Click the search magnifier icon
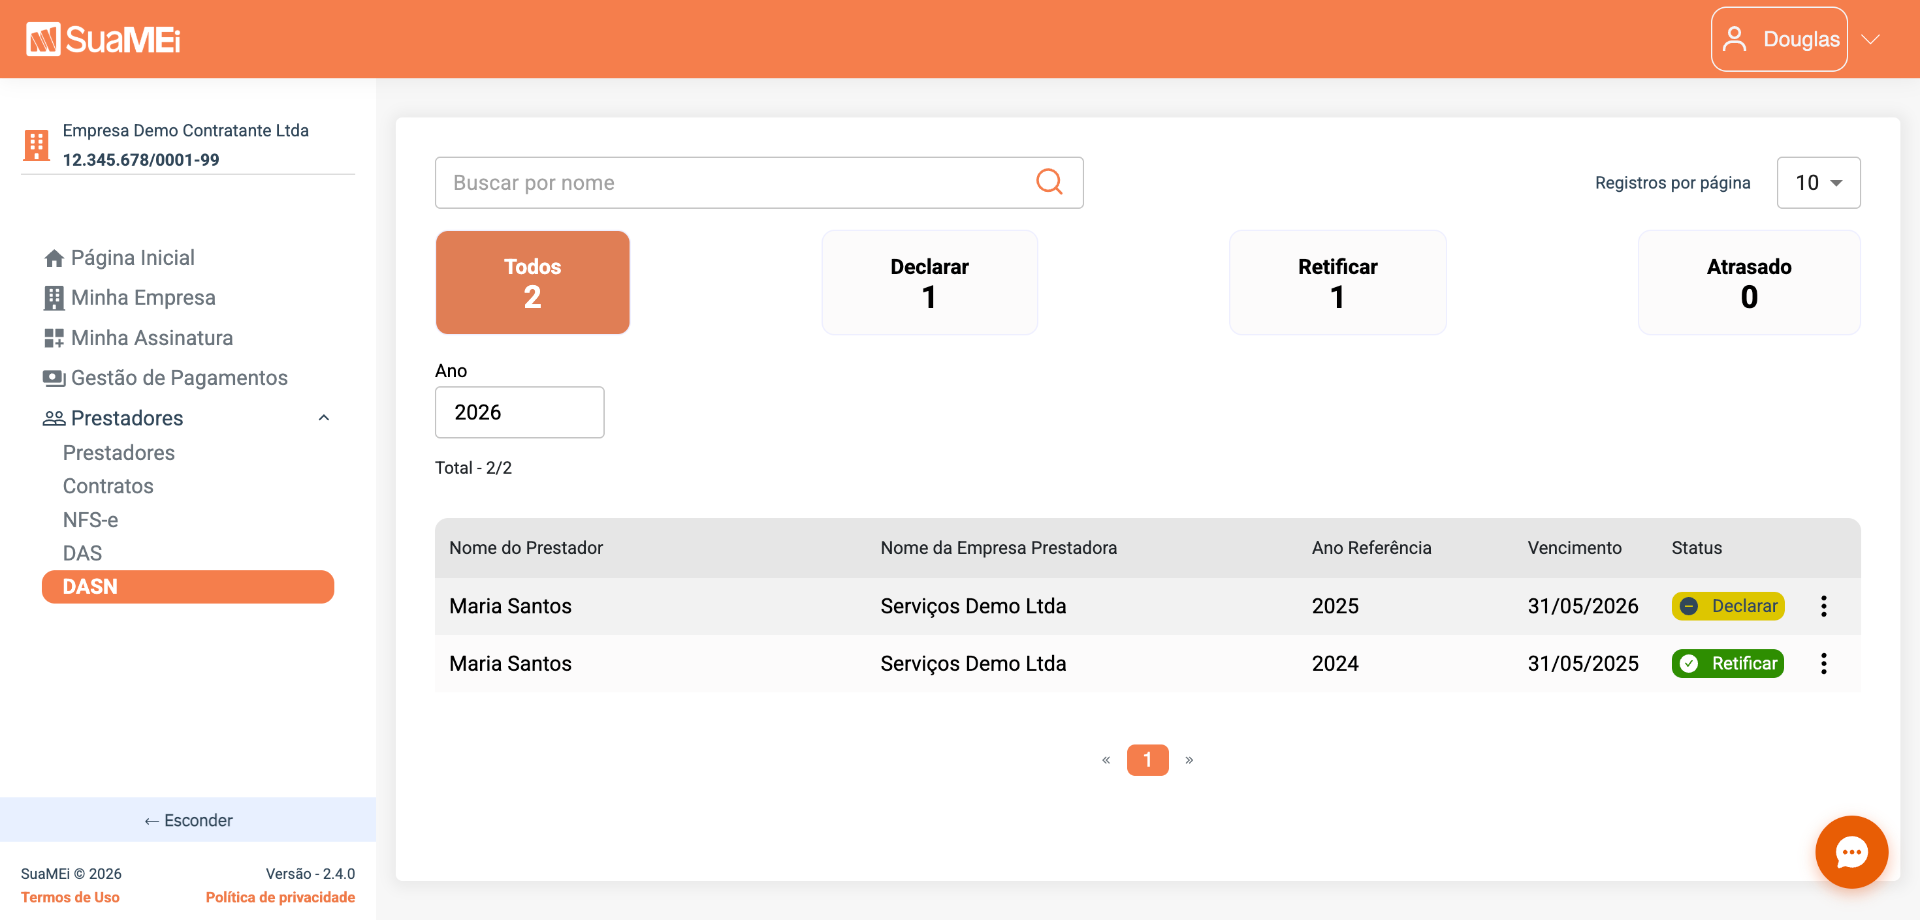This screenshot has width=1920, height=920. (x=1049, y=182)
